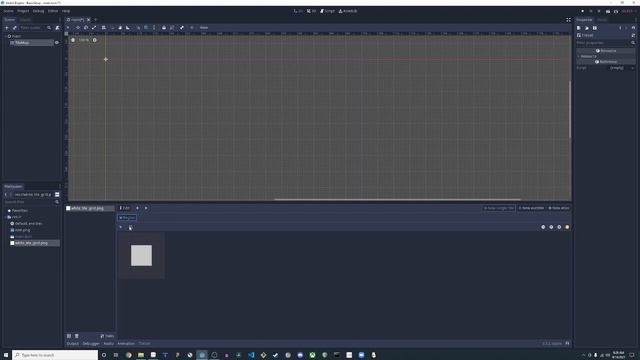Click the save resource icon in Inspector
Viewport: 640px width, 360px height.
pyautogui.click(x=595, y=28)
